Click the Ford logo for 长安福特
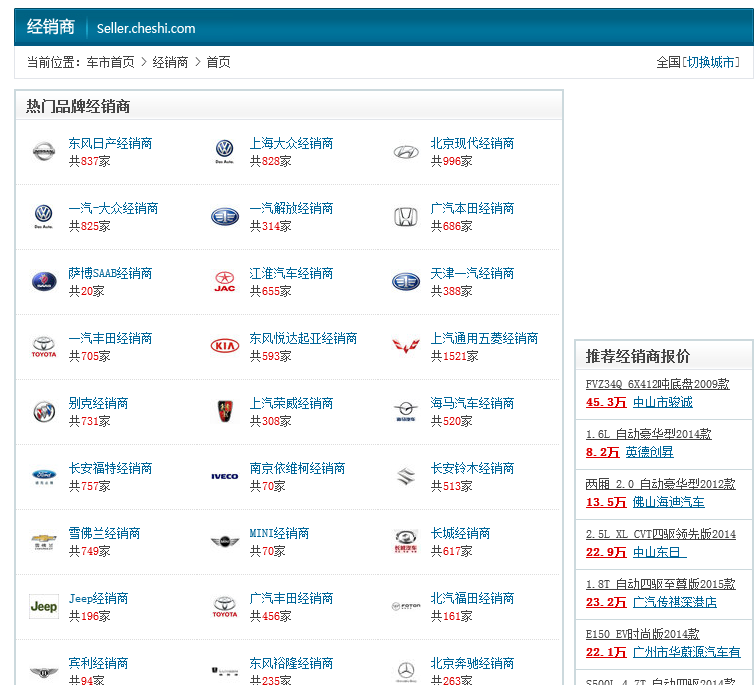Image resolution: width=754 pixels, height=685 pixels. pyautogui.click(x=44, y=476)
